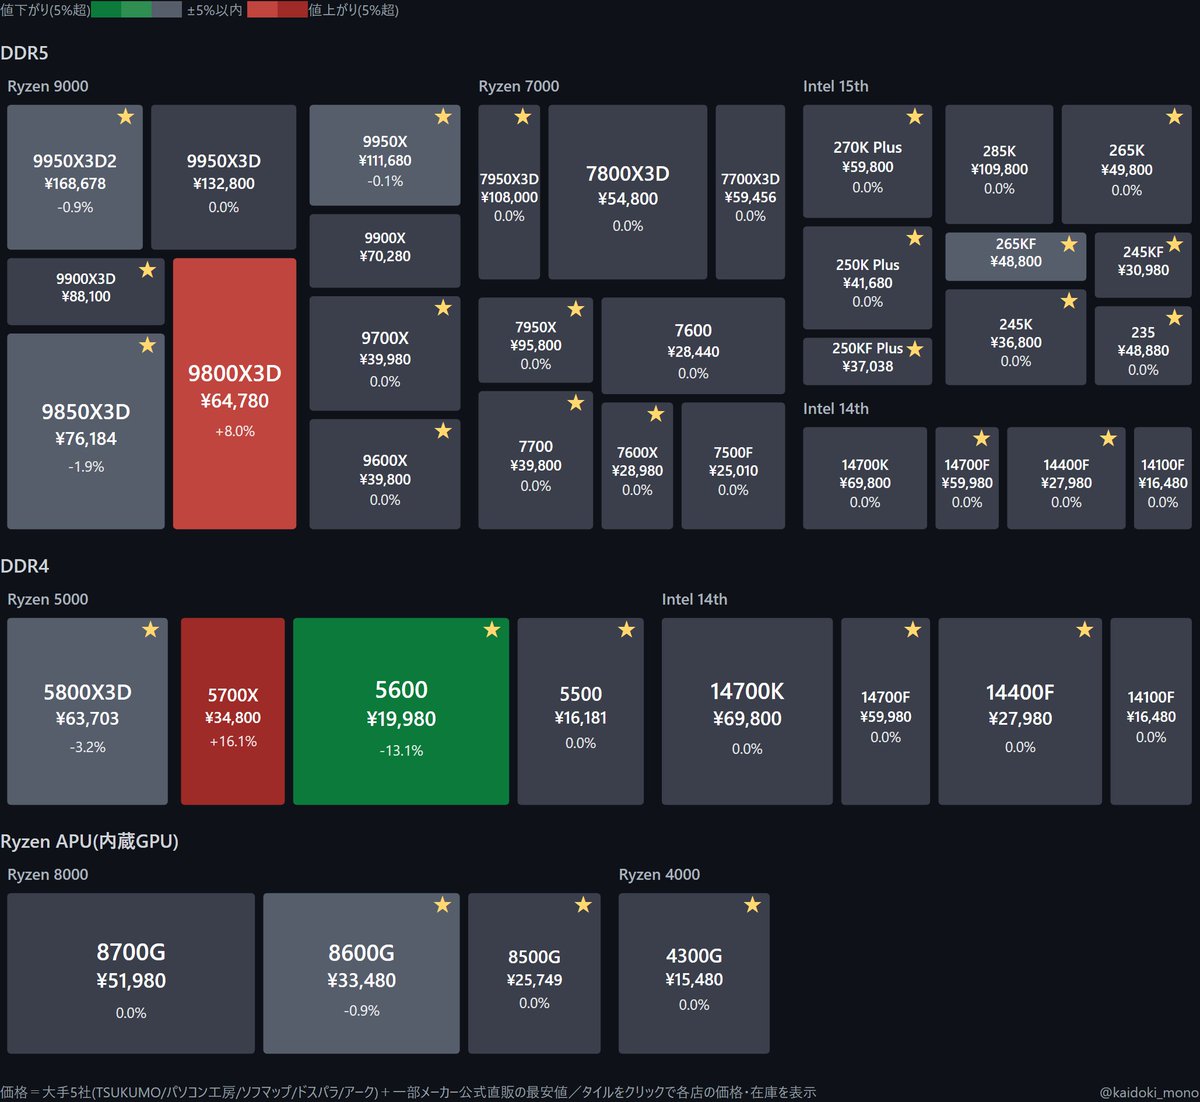Click the star on the 7700 tile
Image resolution: width=1200 pixels, height=1102 pixels.
575,403
